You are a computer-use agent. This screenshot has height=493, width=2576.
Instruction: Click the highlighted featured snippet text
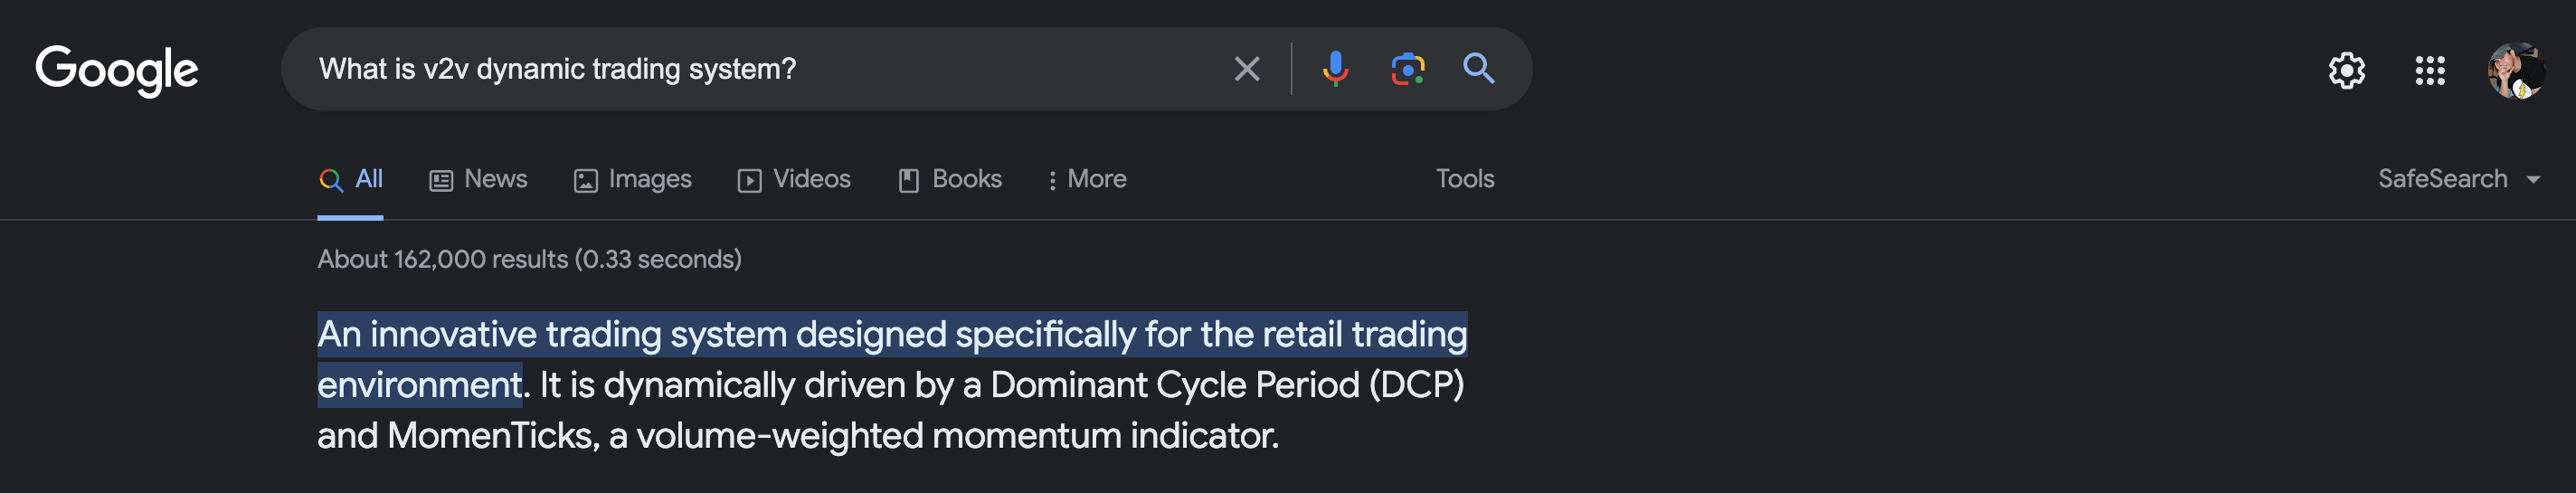(891, 335)
